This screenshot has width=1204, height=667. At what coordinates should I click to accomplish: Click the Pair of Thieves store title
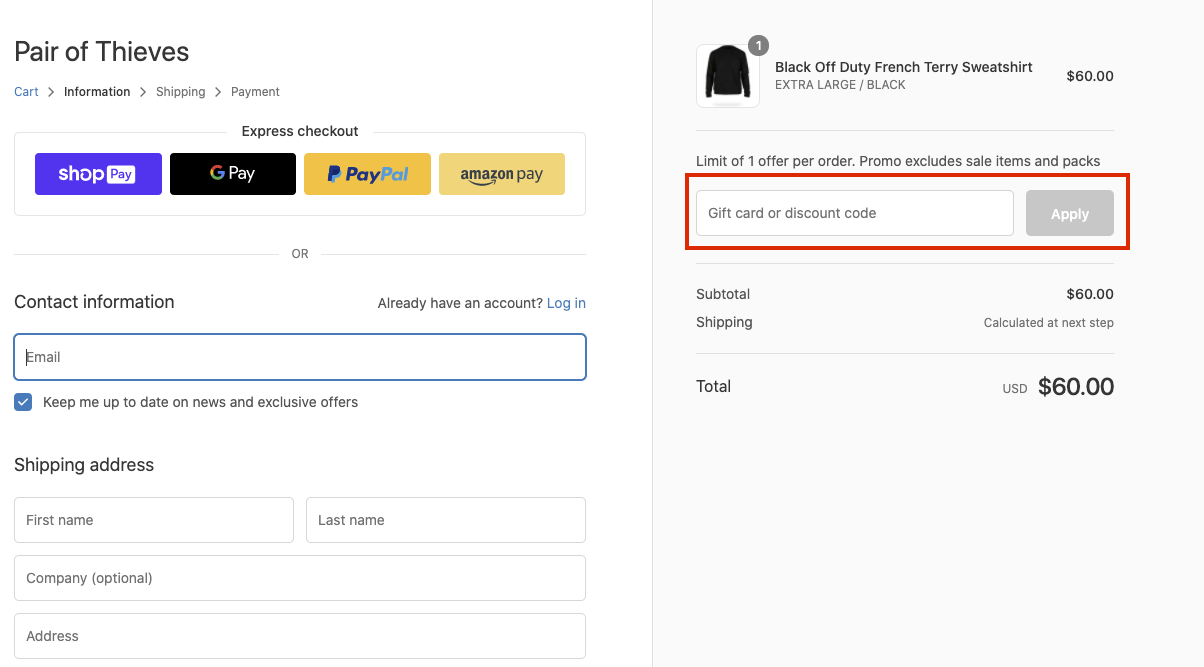tap(101, 51)
